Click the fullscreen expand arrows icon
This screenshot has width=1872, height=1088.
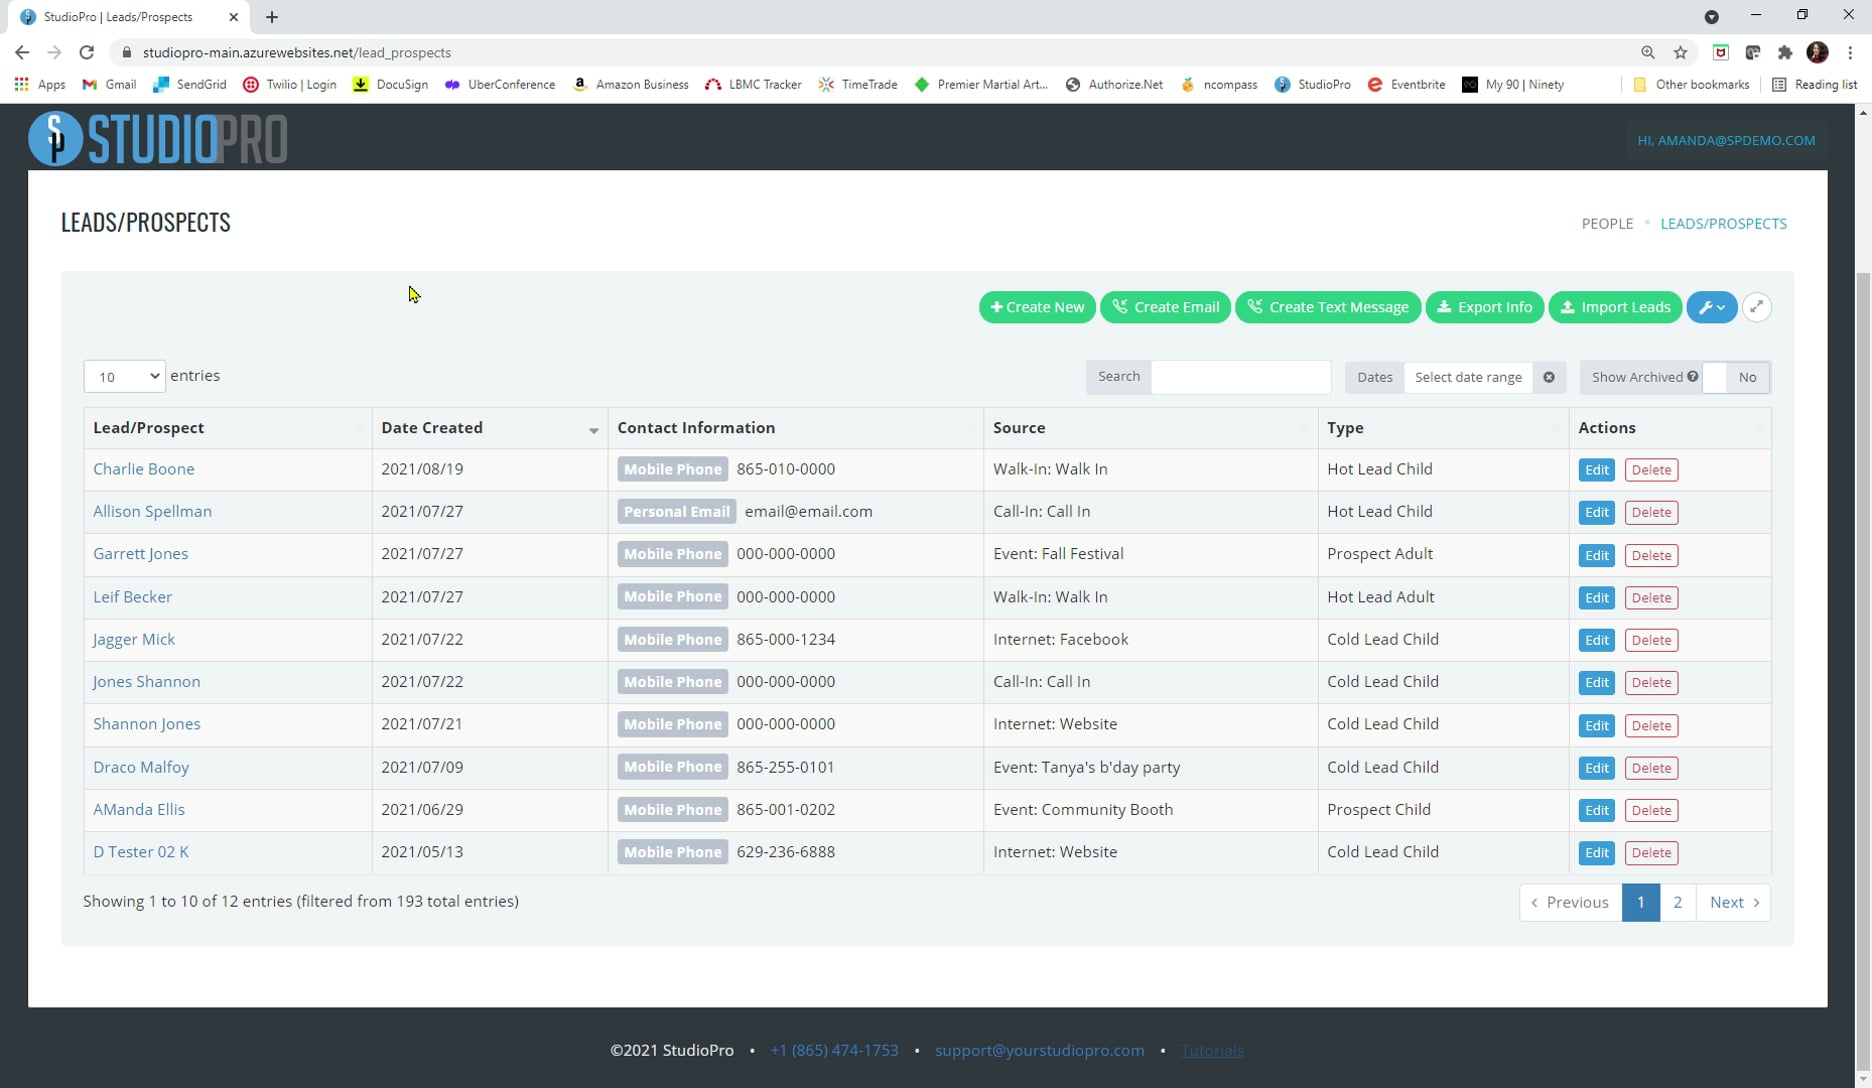[1757, 307]
